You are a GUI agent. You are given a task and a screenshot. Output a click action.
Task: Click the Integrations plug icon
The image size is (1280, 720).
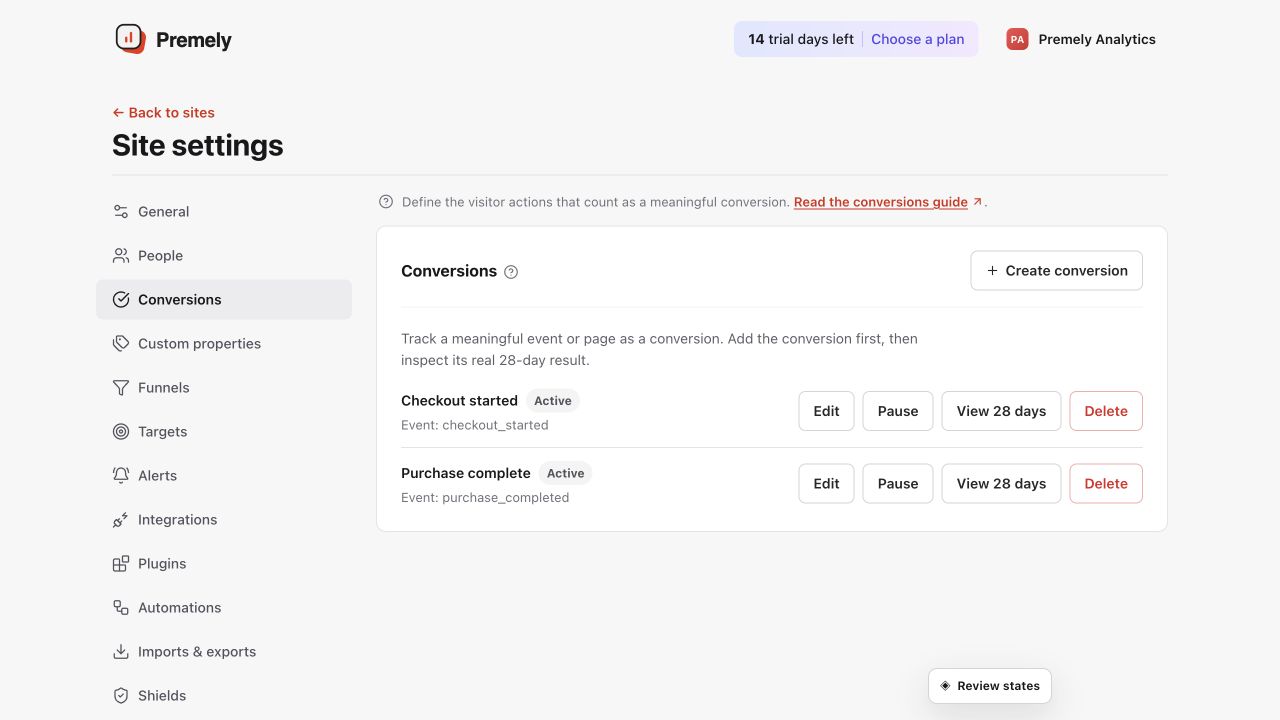tap(121, 520)
